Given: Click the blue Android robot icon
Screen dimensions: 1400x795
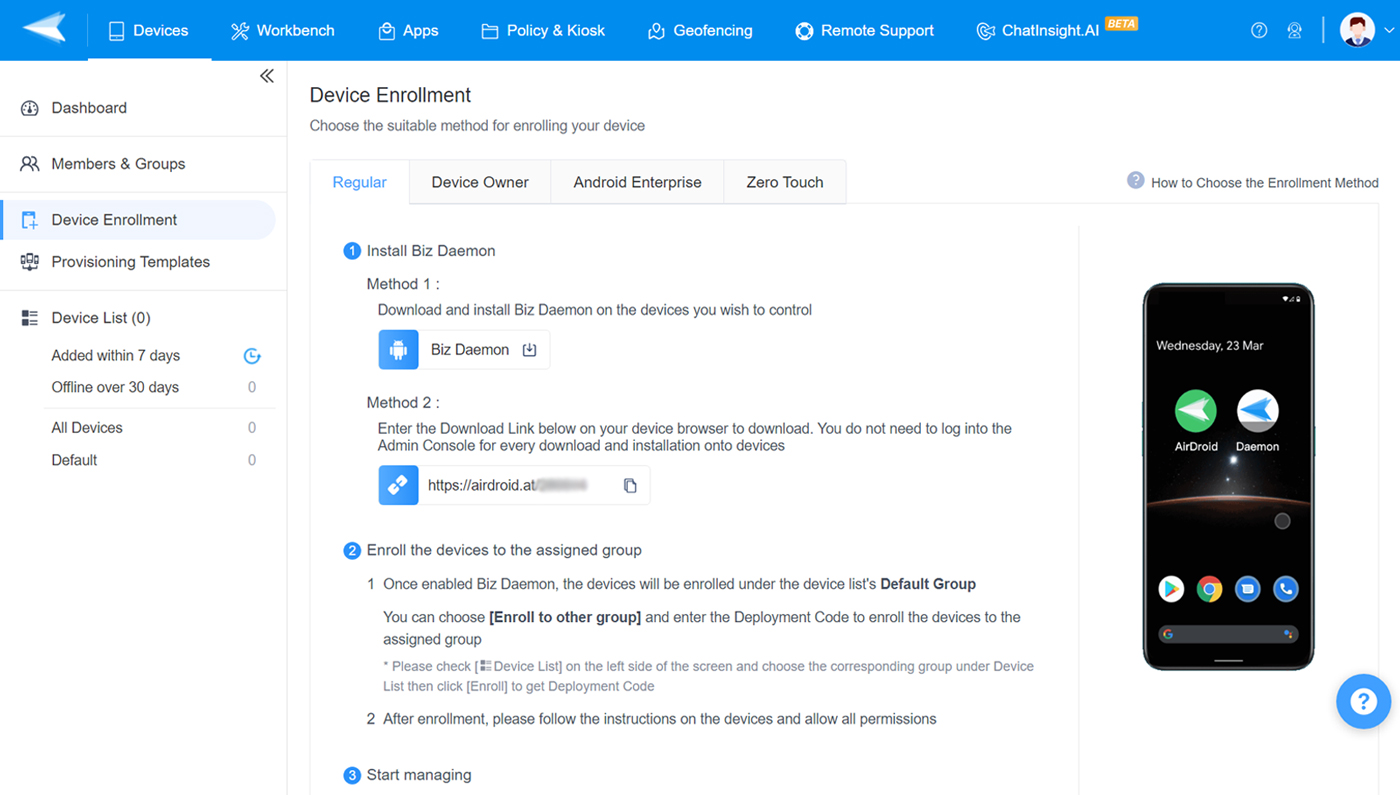Looking at the screenshot, I should (x=398, y=350).
